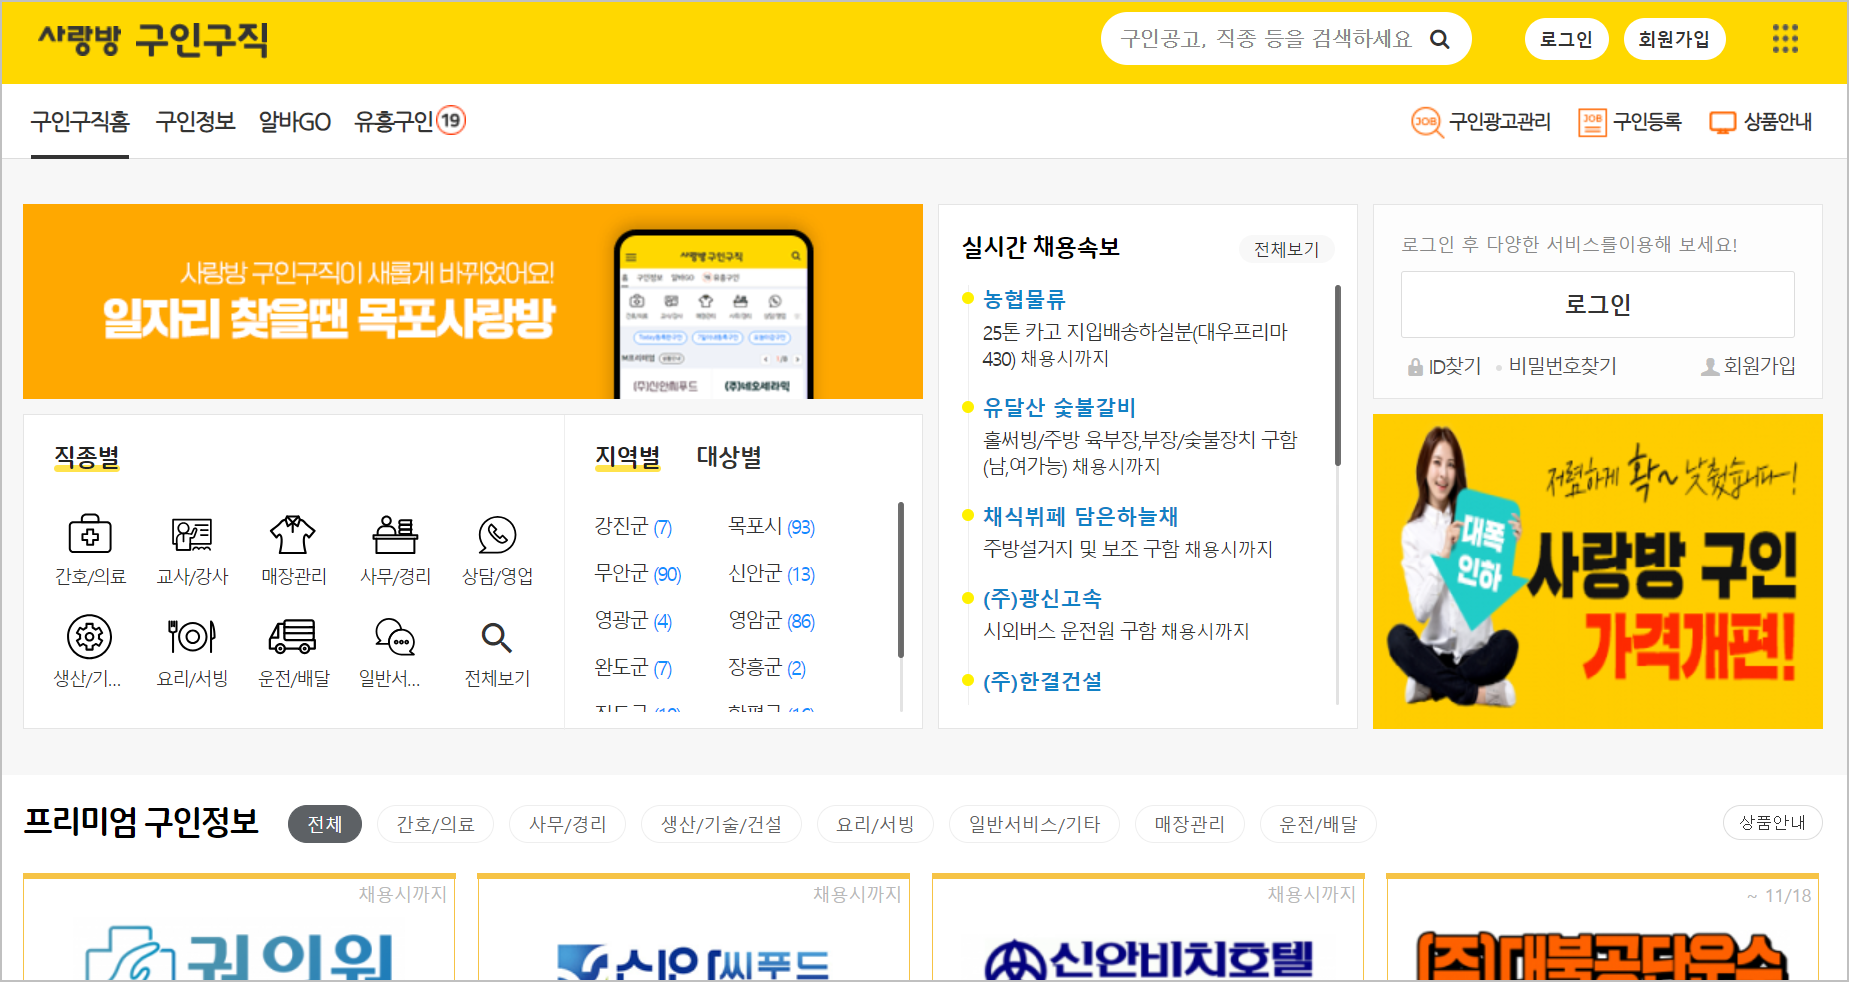Open the 농협물류 job listing

click(1024, 299)
